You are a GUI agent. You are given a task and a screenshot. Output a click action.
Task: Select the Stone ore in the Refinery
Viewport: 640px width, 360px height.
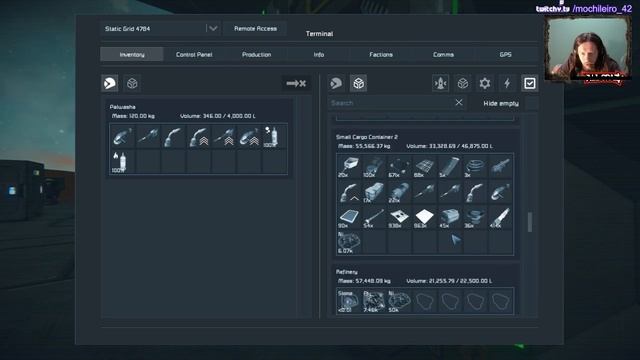[x=349, y=301]
